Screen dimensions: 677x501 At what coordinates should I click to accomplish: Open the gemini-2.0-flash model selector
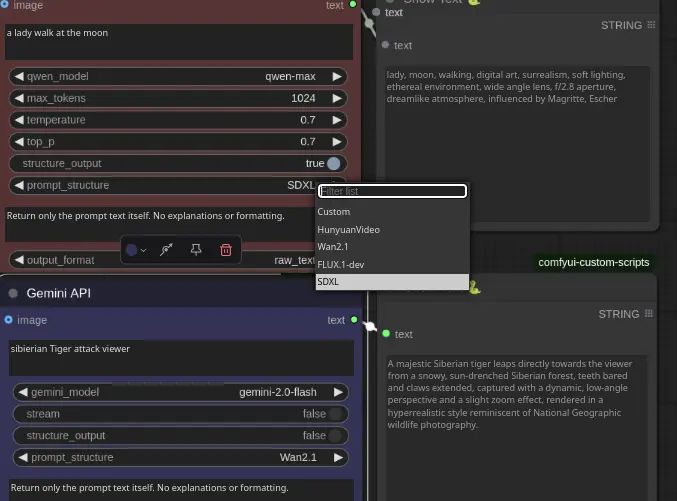click(278, 392)
